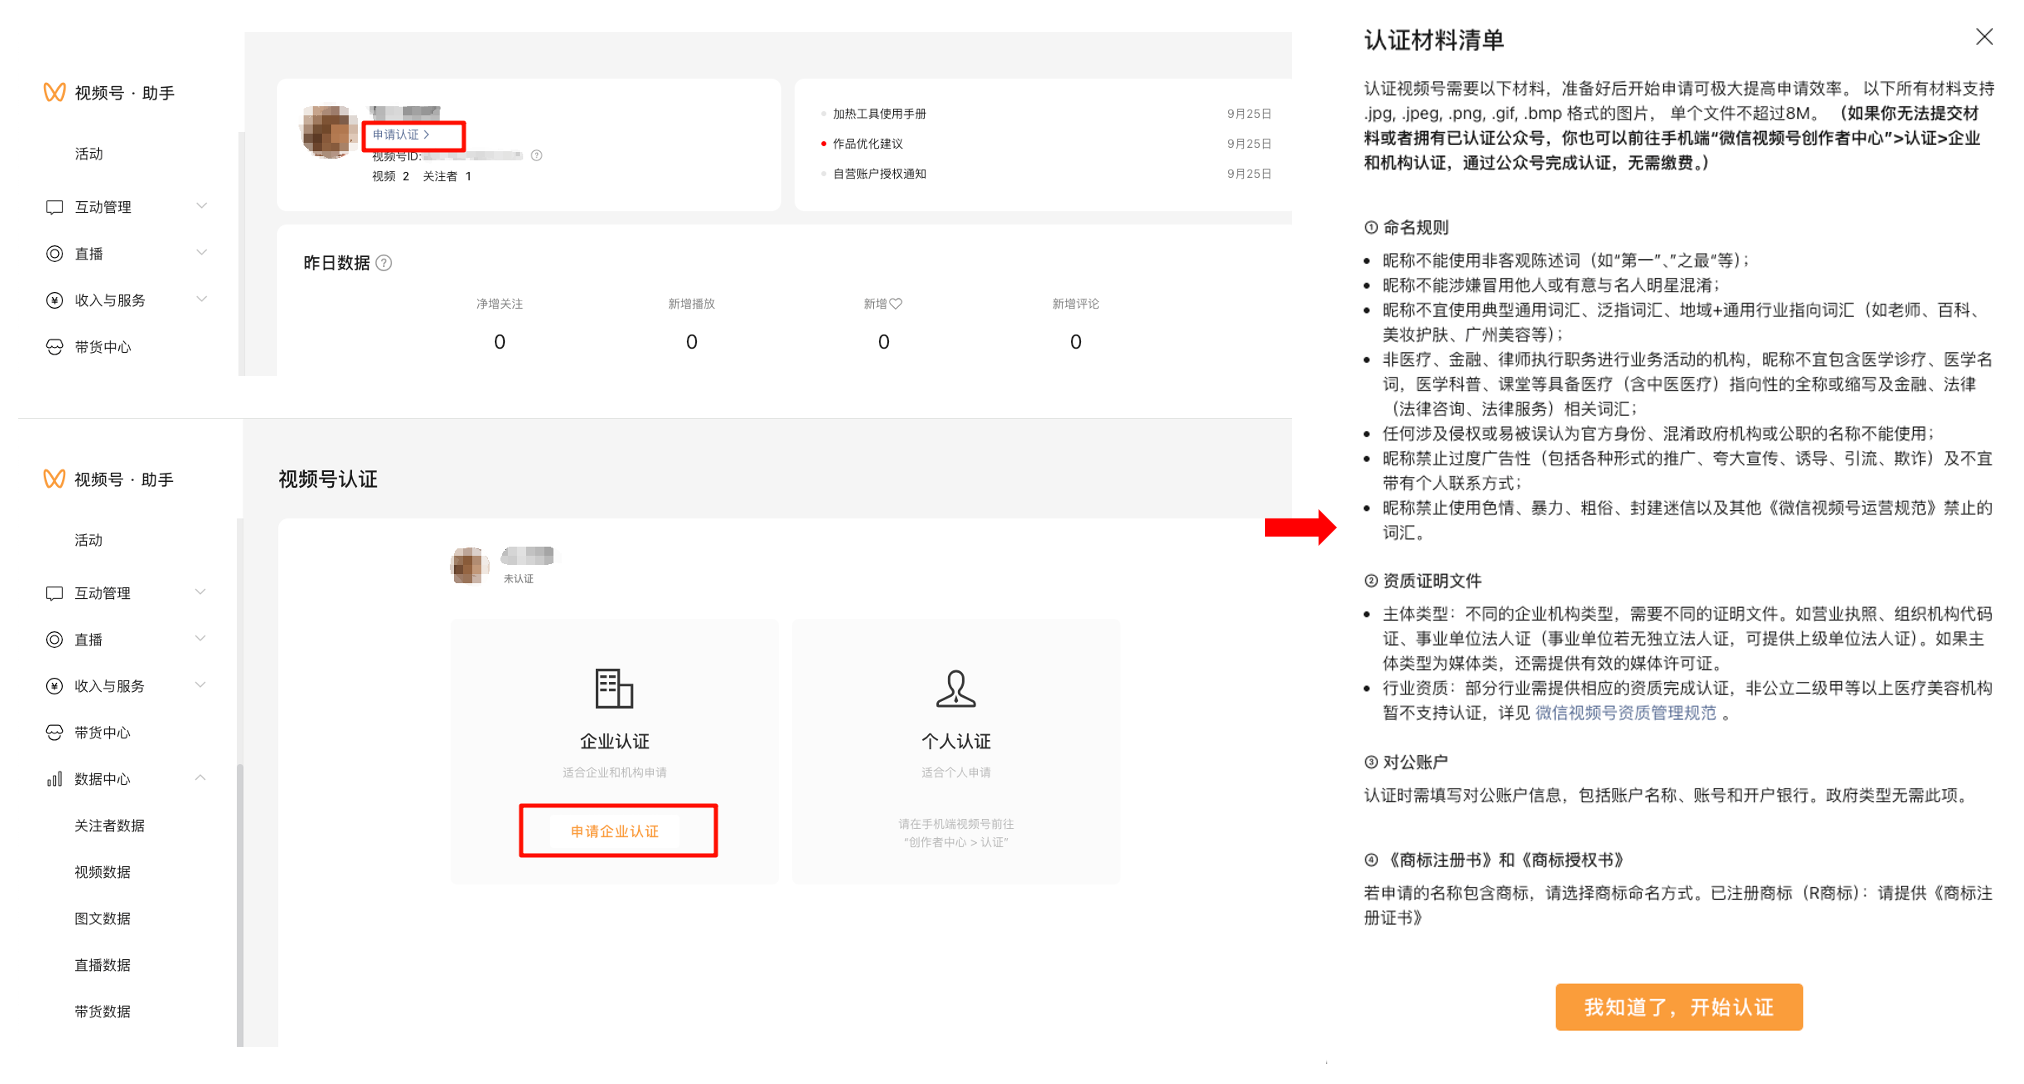Close the 认证材料清单 panel
The height and width of the screenshot is (1084, 2024).
1984,37
